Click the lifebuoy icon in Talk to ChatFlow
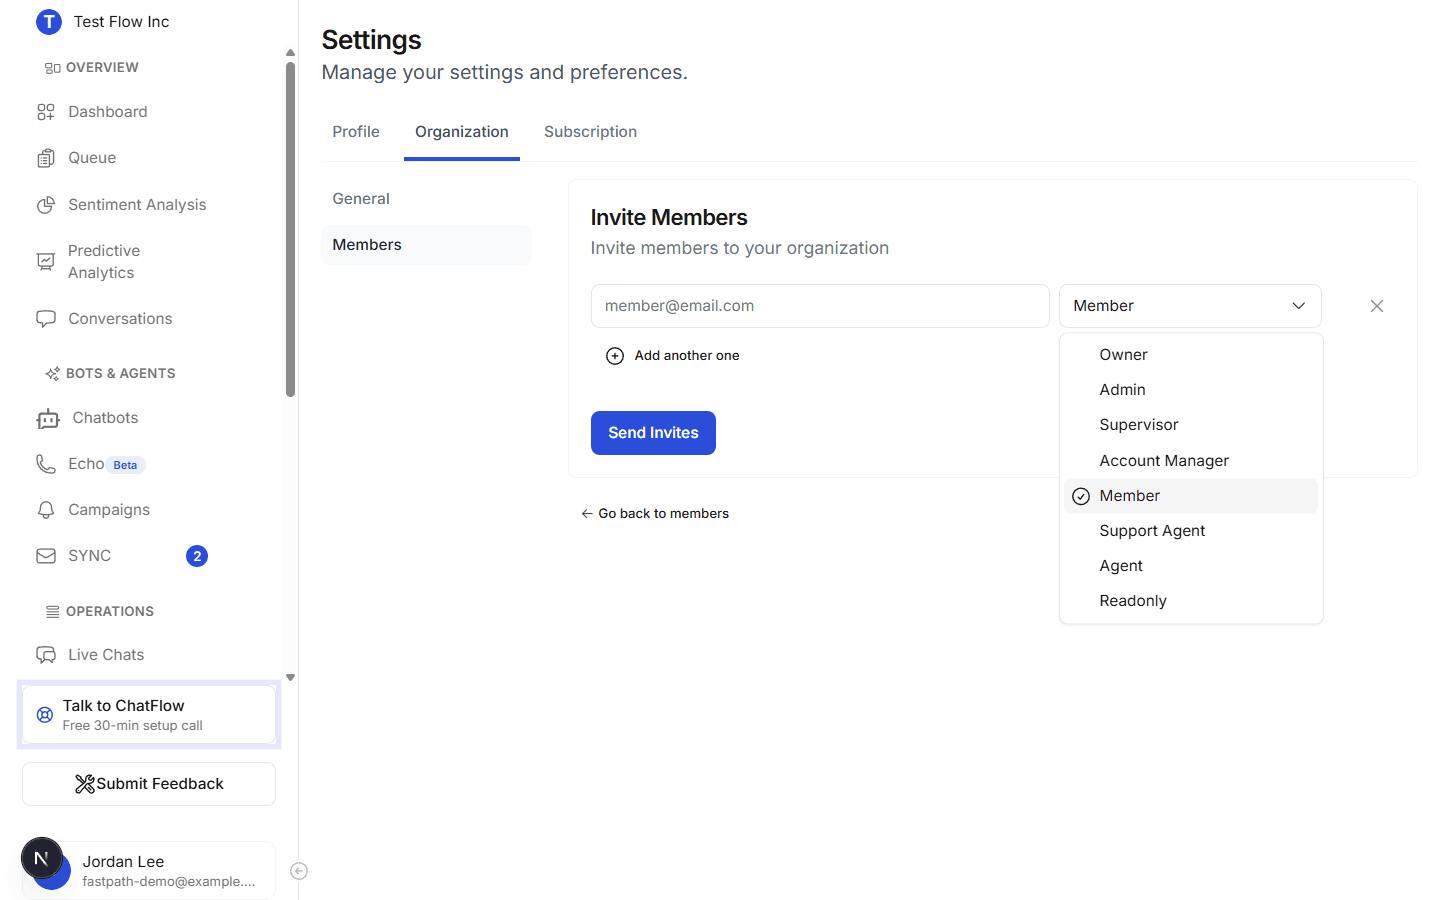The image size is (1440, 900). tap(45, 715)
